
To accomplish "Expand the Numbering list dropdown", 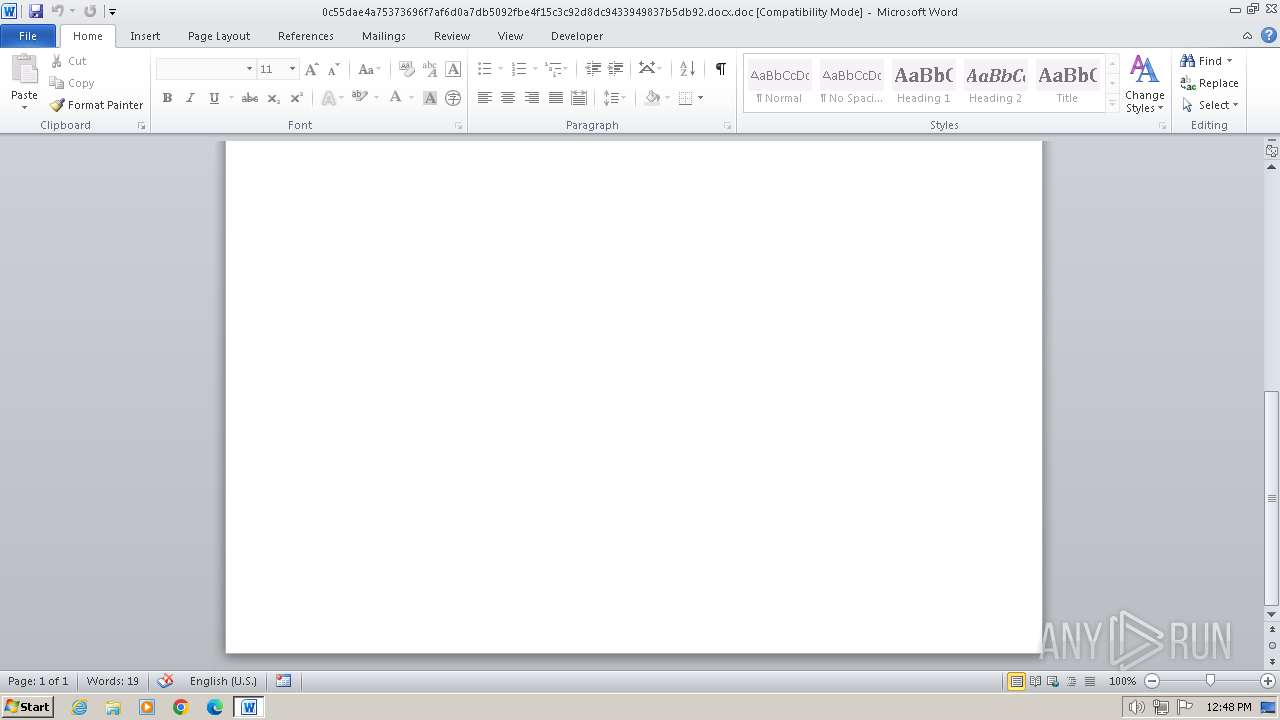I will 535,69.
